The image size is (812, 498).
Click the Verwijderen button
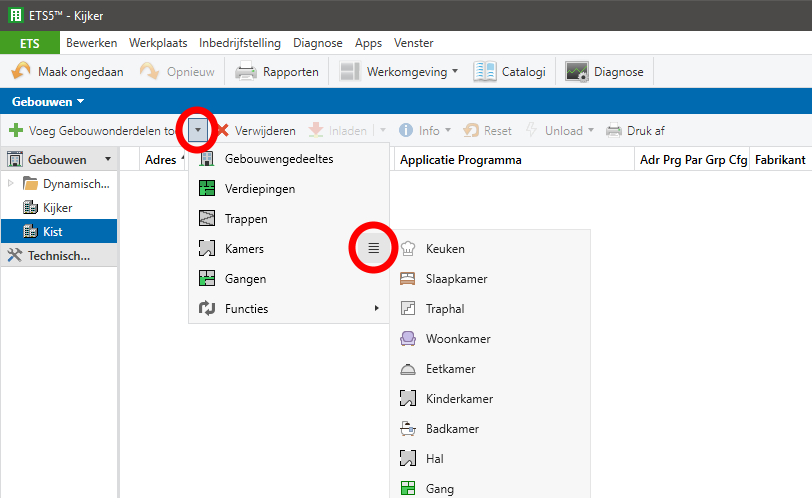pos(255,131)
